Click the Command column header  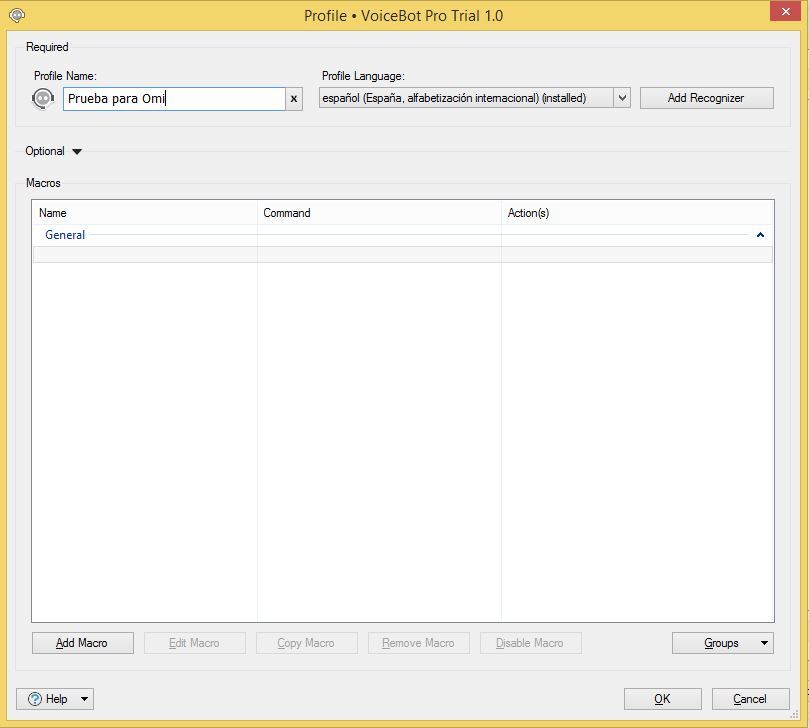(x=379, y=213)
